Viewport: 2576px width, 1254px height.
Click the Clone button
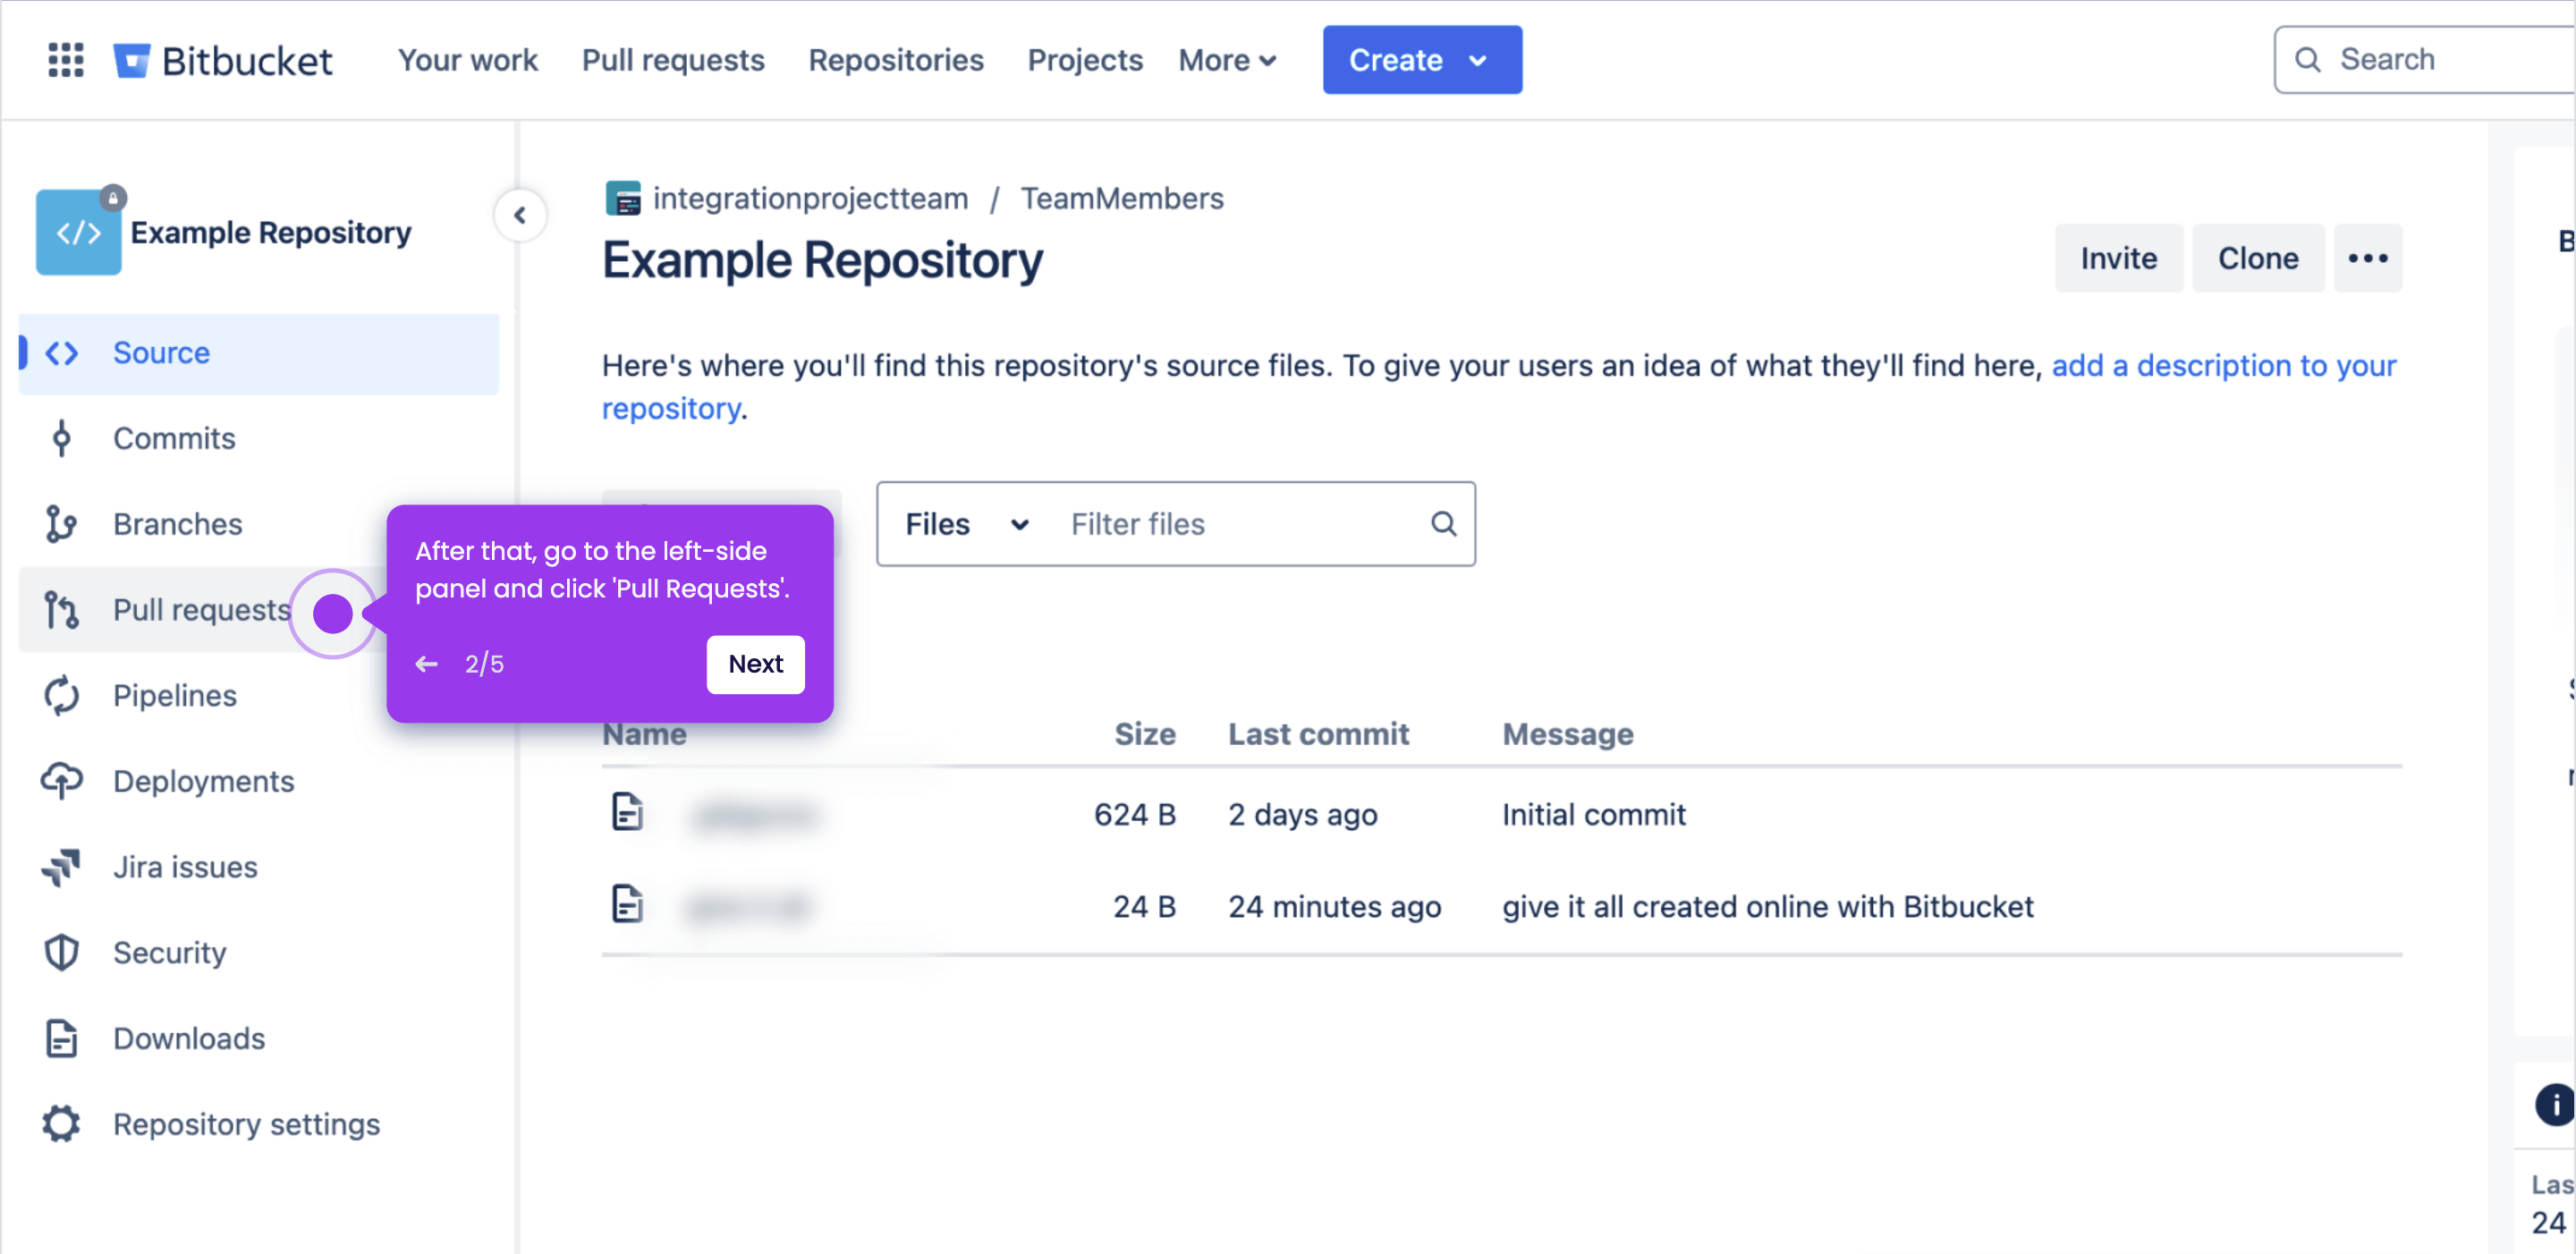[x=2258, y=258]
